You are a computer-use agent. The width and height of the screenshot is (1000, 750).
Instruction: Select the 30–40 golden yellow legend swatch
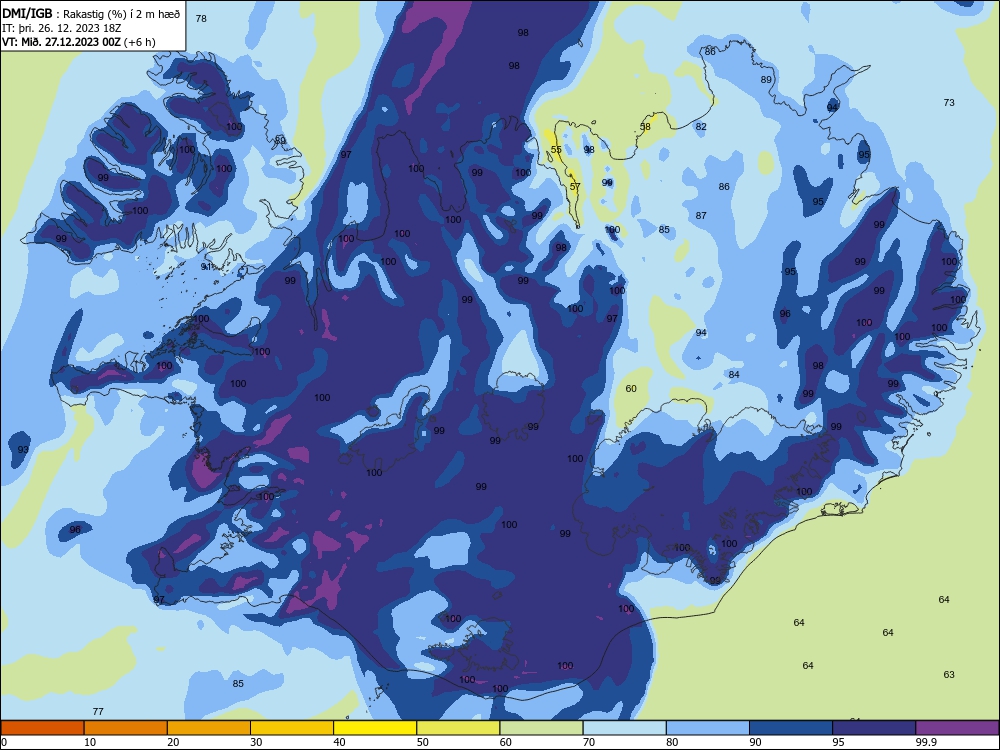[x=292, y=728]
